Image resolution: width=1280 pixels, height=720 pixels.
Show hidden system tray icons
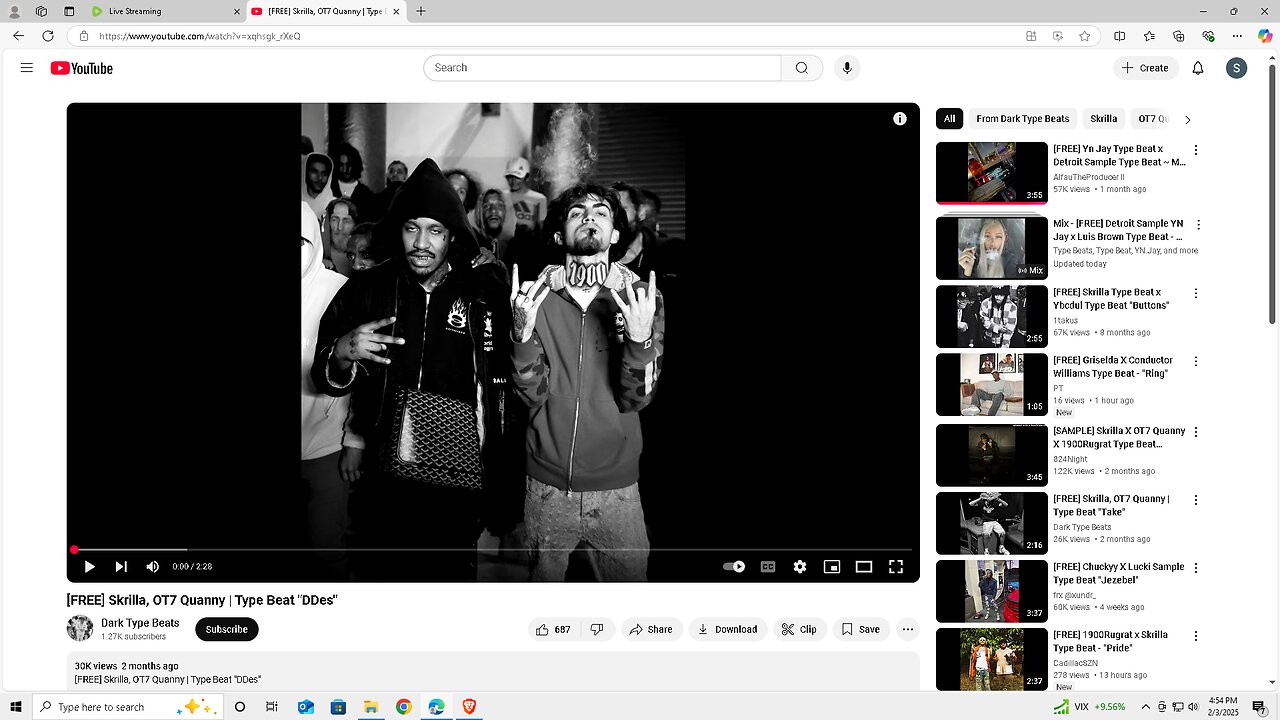(x=1146, y=707)
